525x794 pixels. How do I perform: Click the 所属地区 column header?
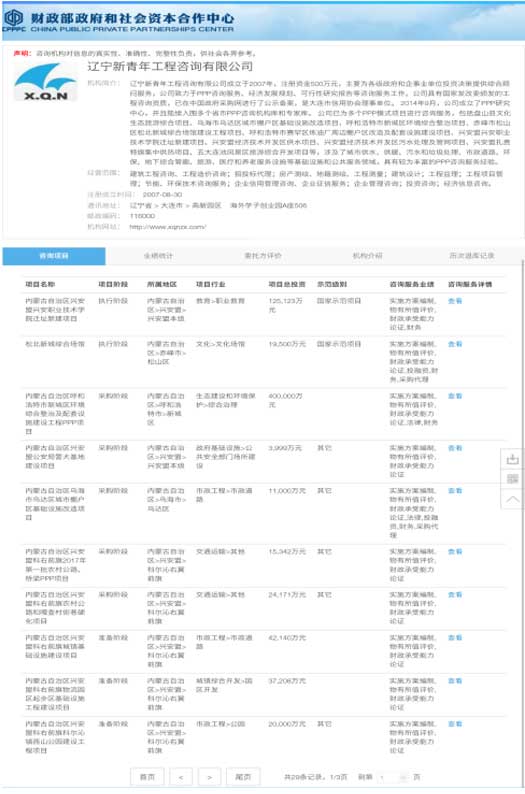(162, 285)
